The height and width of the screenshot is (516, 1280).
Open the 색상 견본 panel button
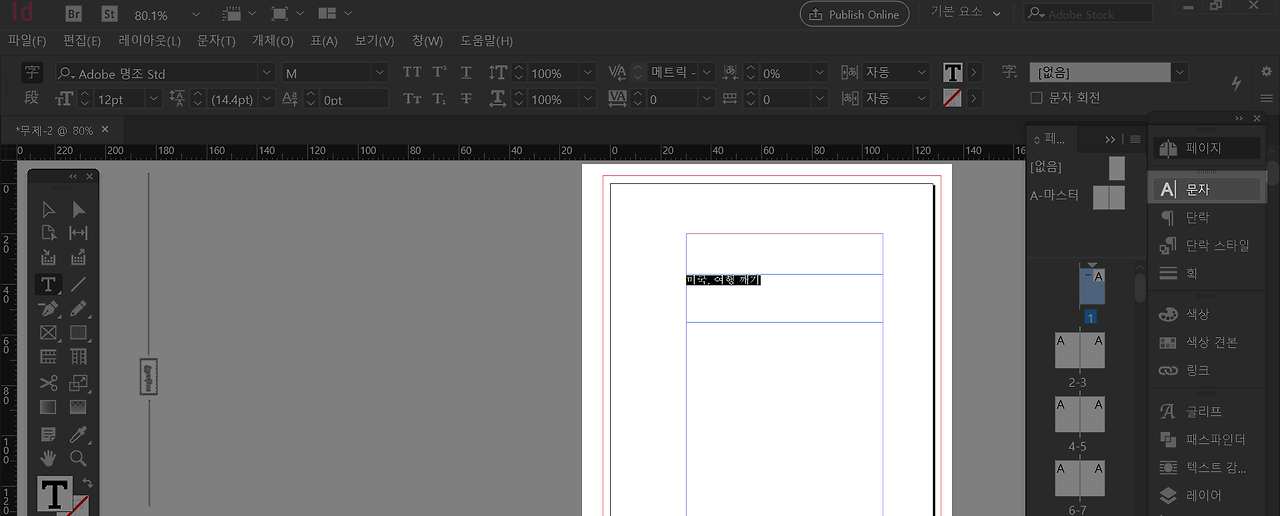(1208, 342)
